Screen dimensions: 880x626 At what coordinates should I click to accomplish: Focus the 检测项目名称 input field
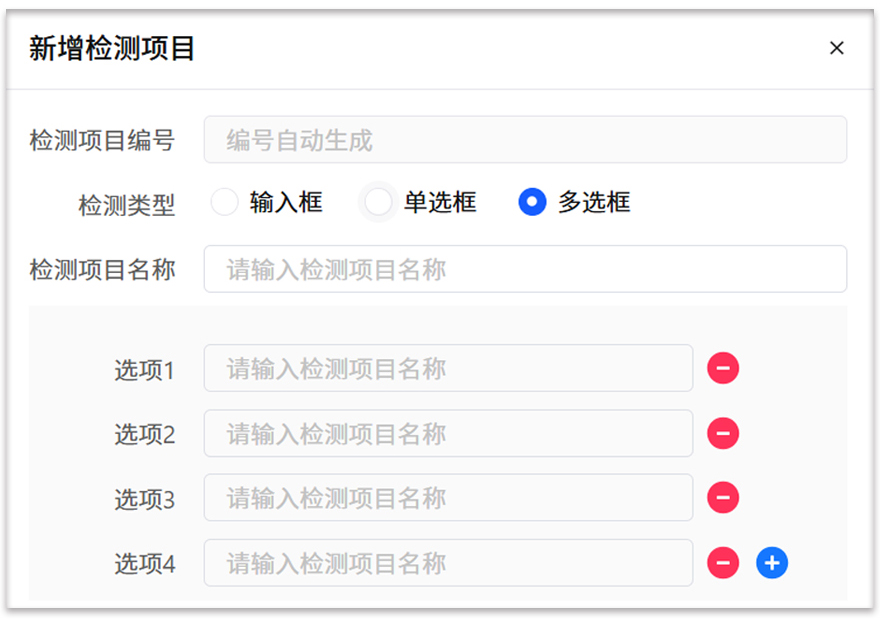pos(525,269)
